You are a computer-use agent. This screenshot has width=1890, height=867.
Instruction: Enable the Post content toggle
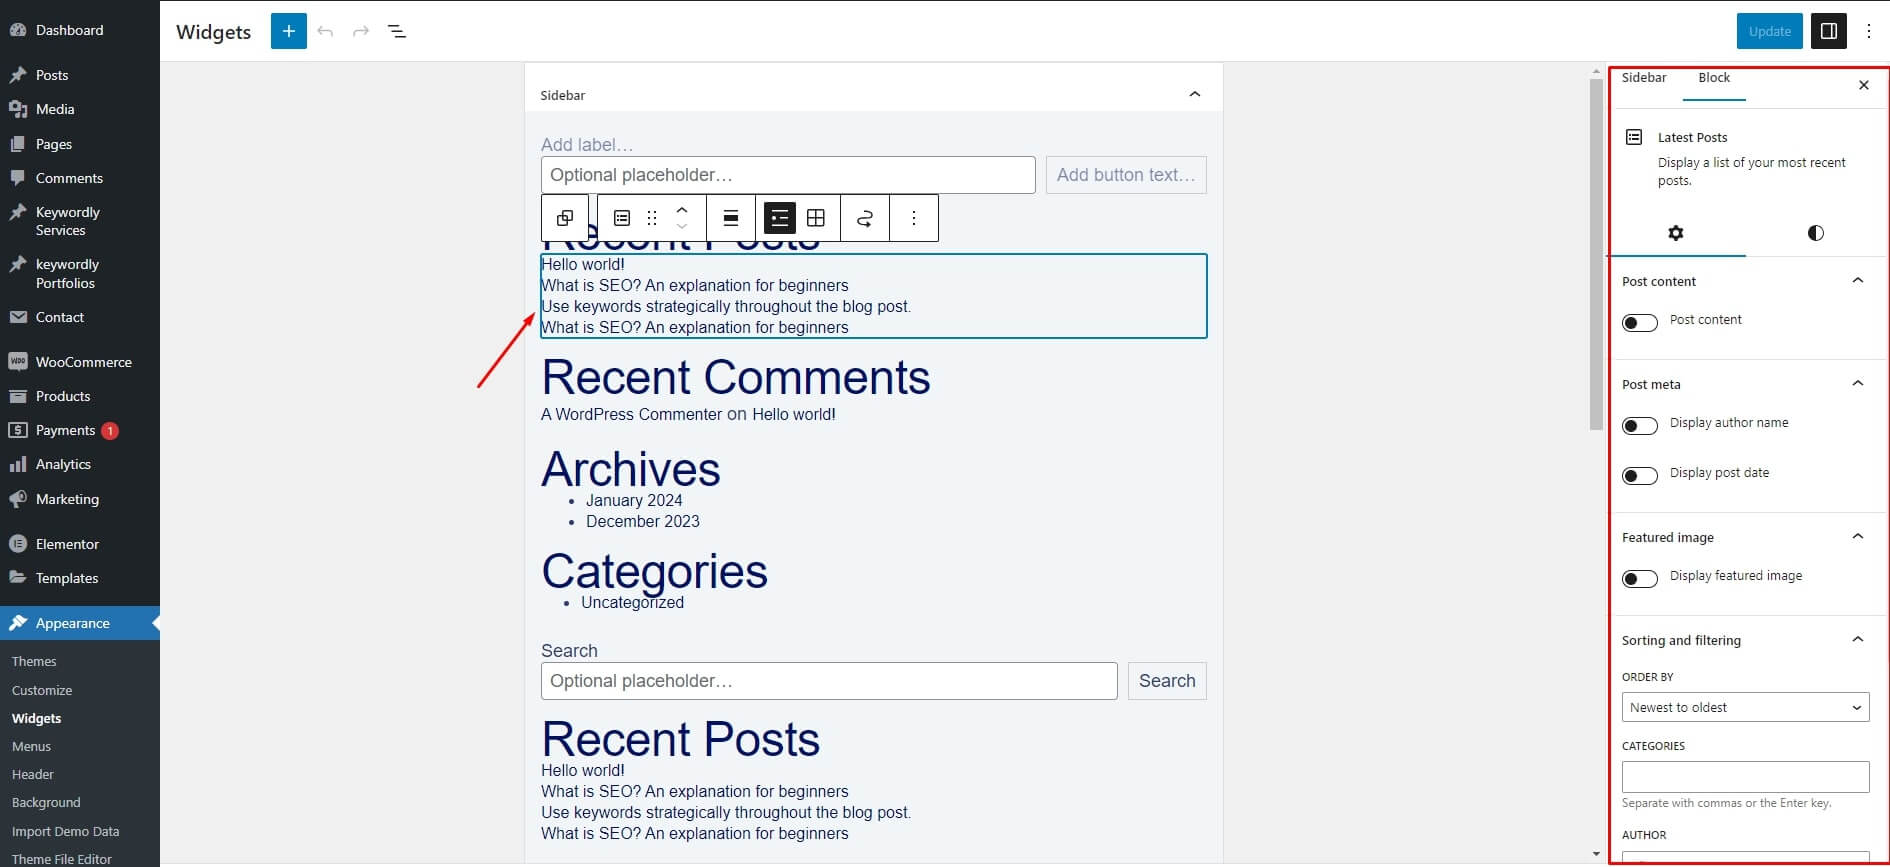[1640, 322]
